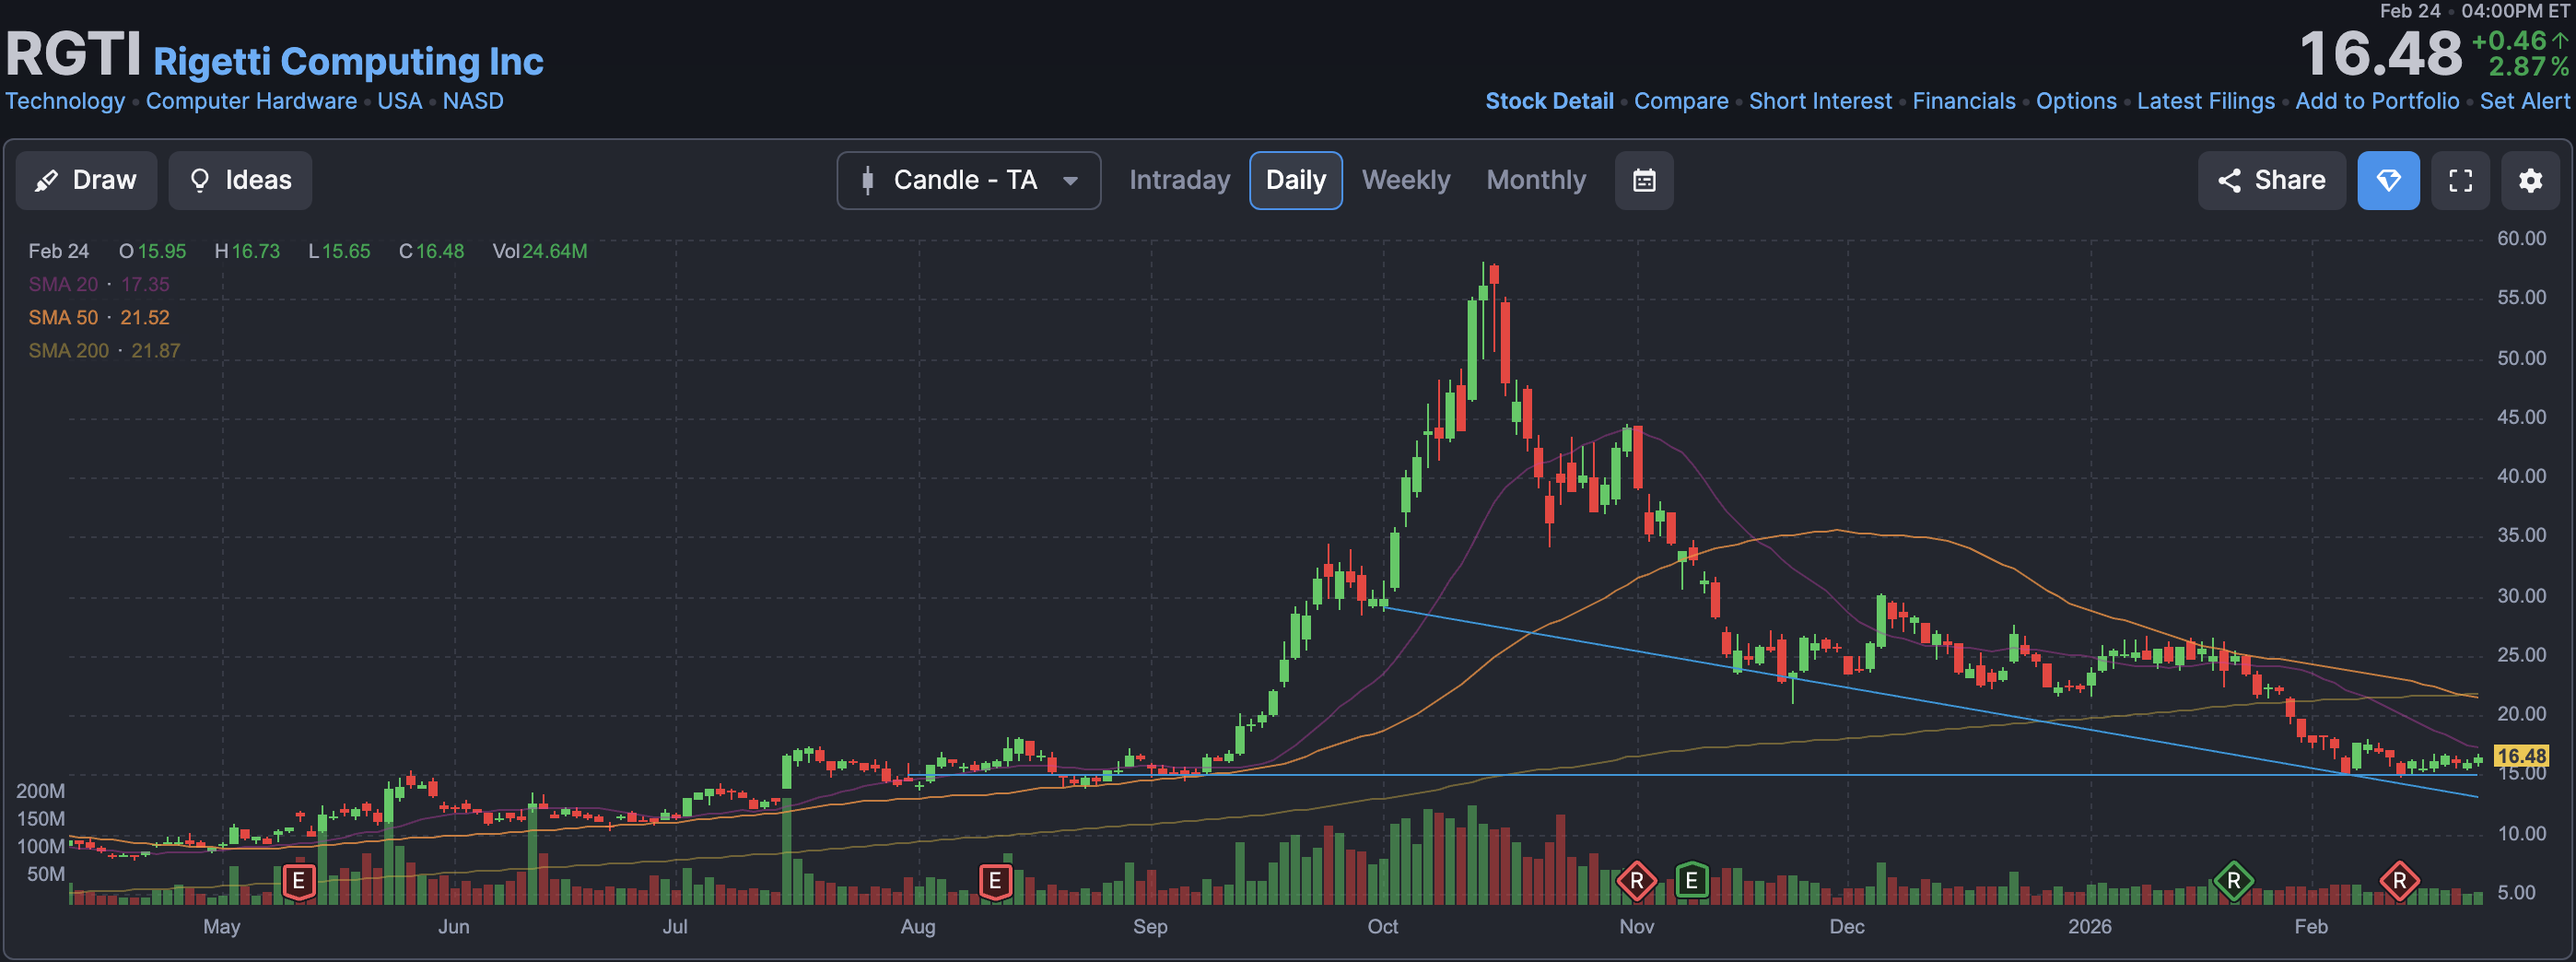Open the Latest Filings link
The image size is (2576, 962).
(x=2205, y=101)
